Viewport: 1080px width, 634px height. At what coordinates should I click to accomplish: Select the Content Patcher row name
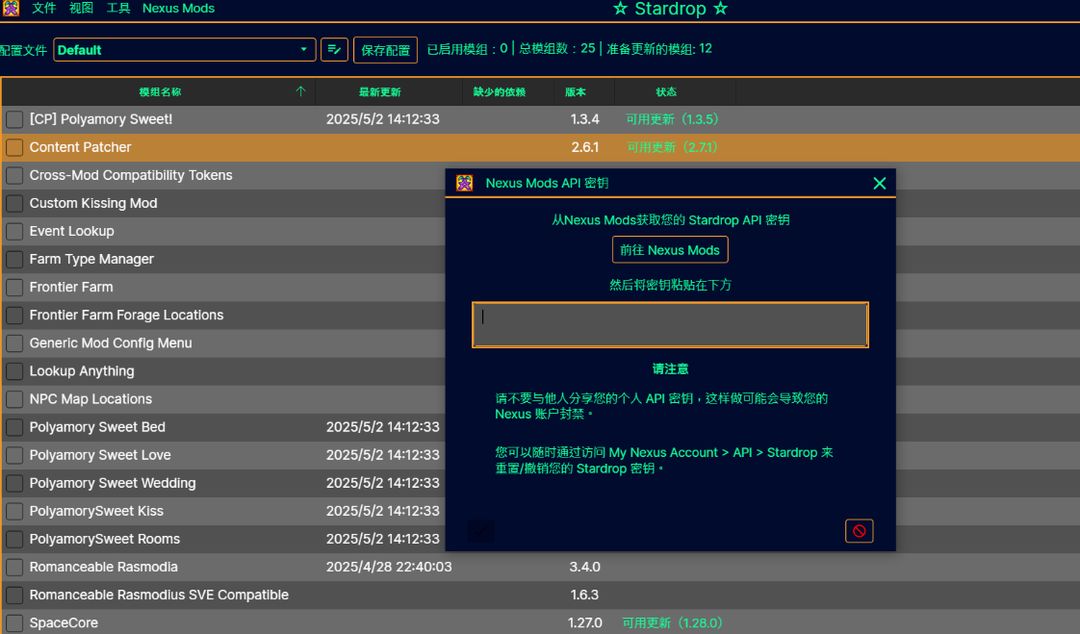(x=80, y=147)
